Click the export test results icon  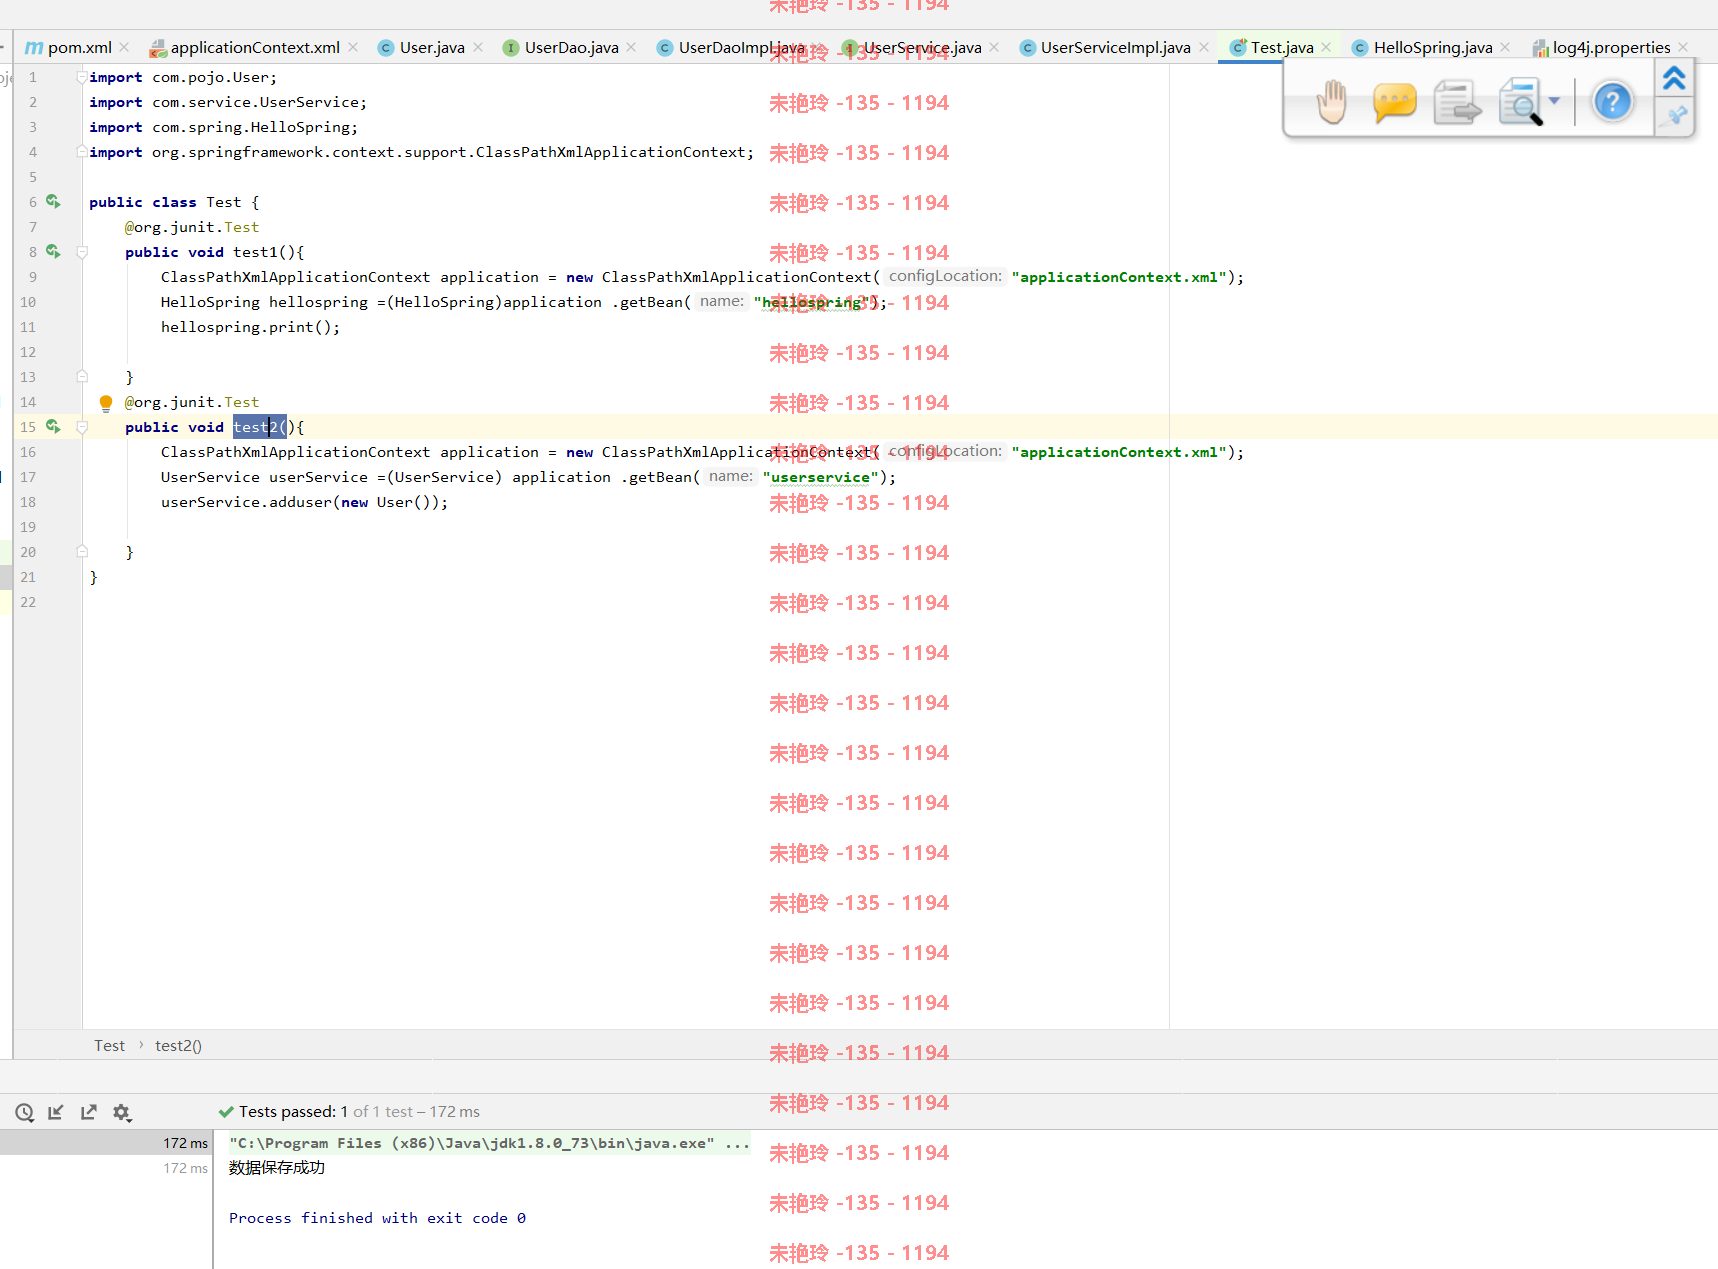pos(89,1112)
